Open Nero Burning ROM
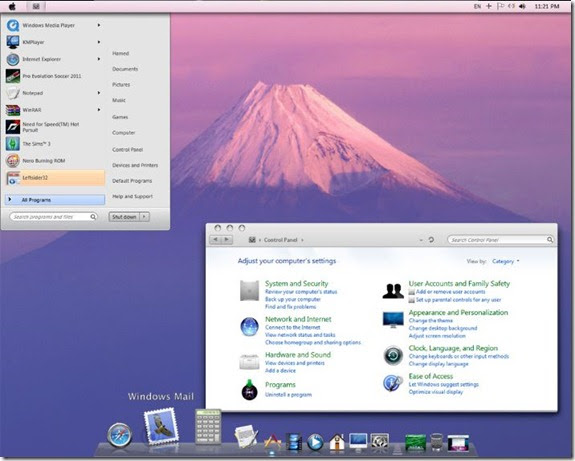The image size is (575, 461). [x=44, y=161]
